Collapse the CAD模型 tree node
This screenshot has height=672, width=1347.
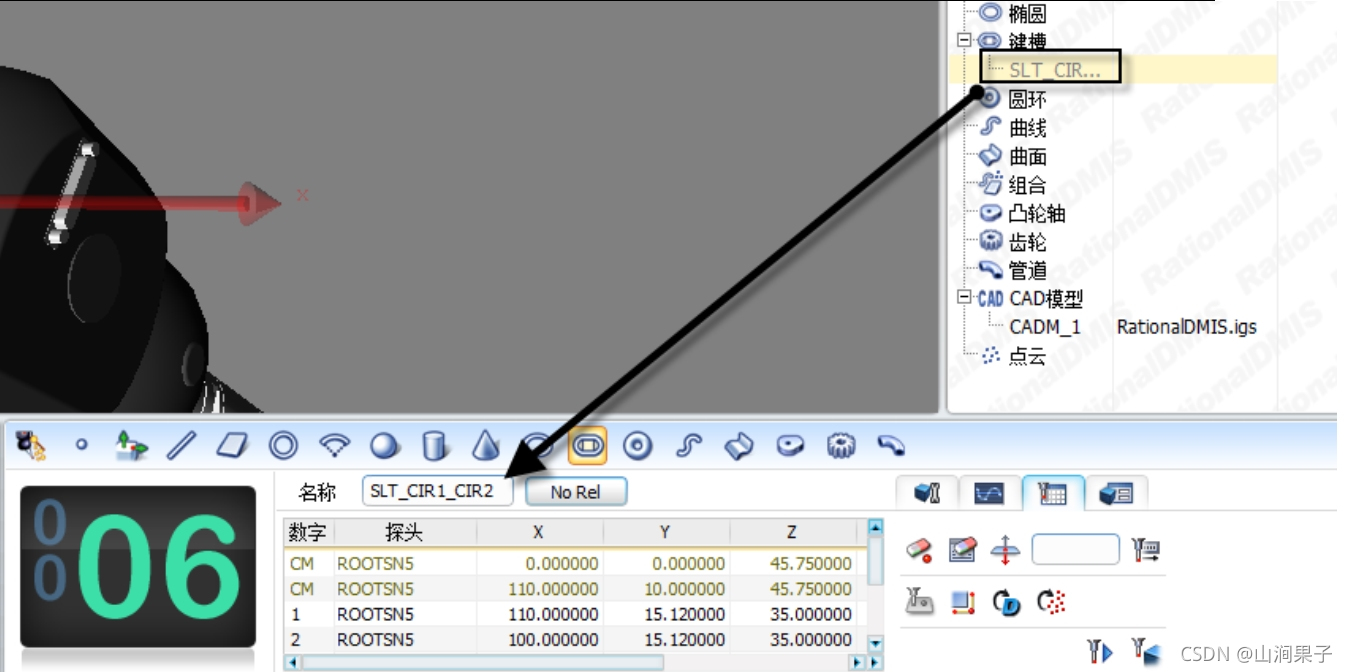pyautogui.click(x=964, y=298)
